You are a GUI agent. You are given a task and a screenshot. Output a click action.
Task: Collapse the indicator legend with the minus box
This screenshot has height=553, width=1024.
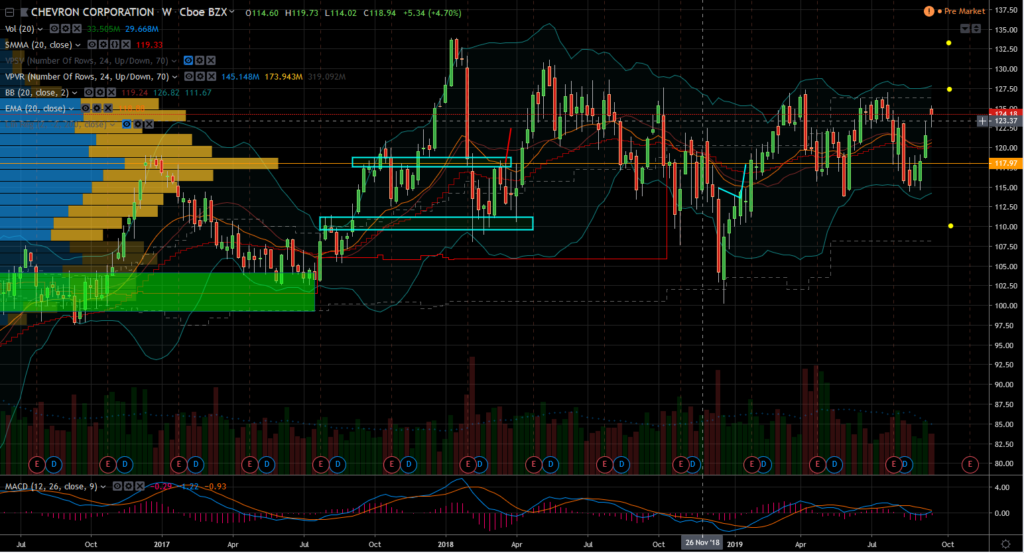click(x=9, y=12)
